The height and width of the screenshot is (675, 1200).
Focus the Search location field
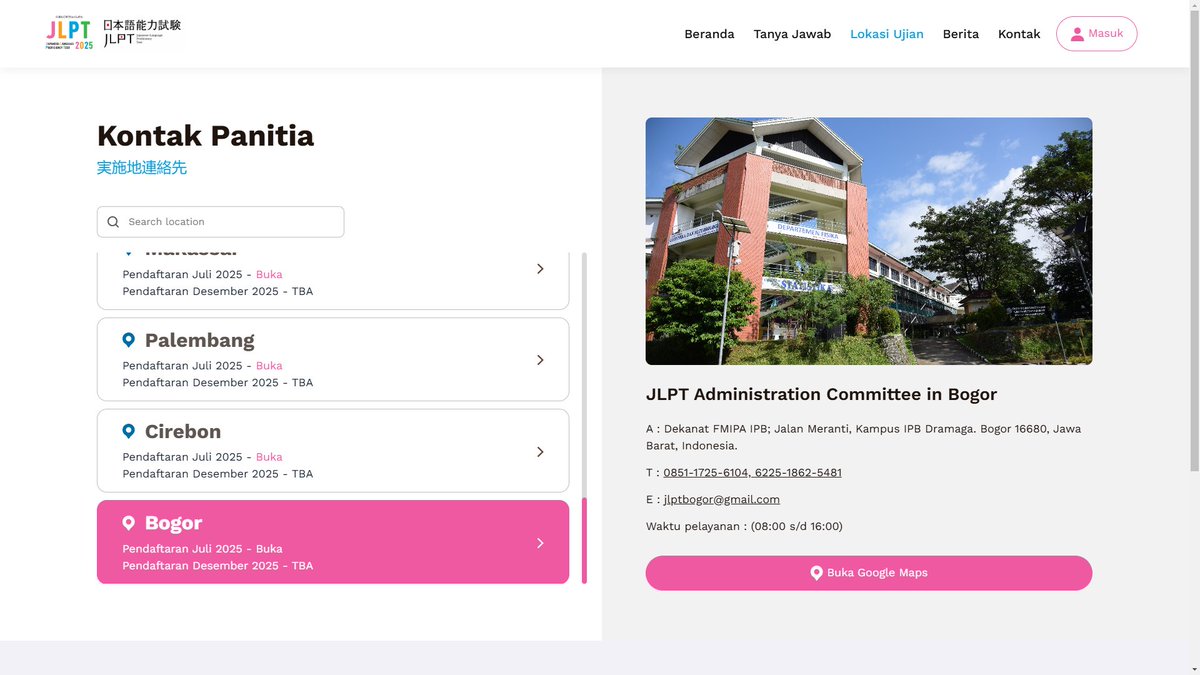pyautogui.click(x=220, y=222)
